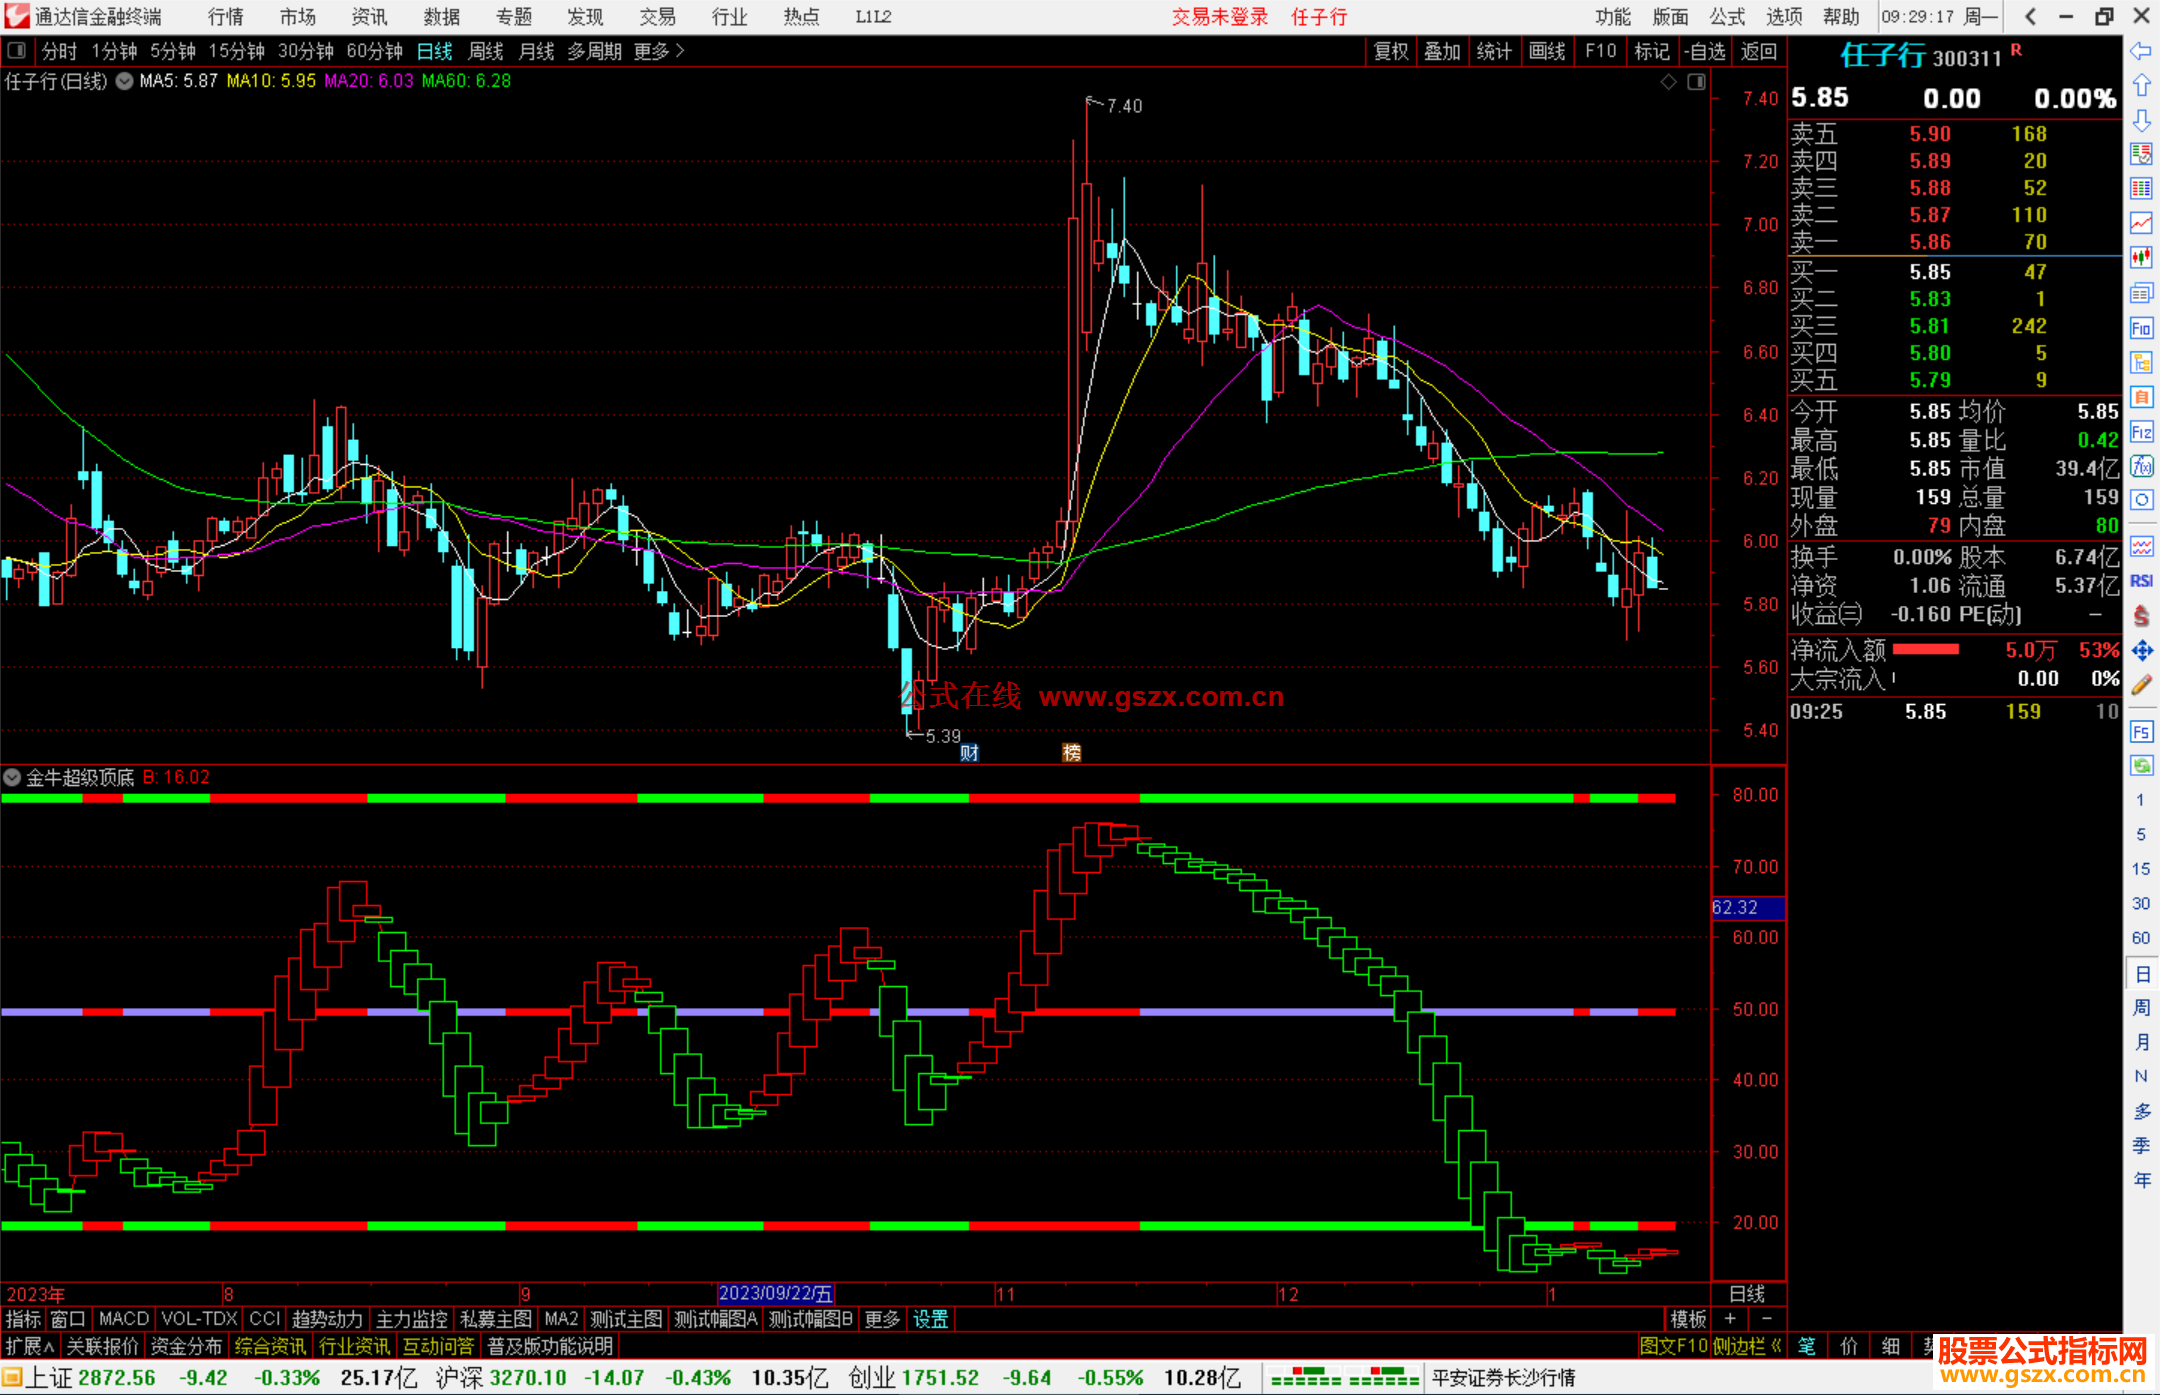This screenshot has height=1395, width=2160.
Task: Toggle the MA indicator circle button
Action: click(x=124, y=81)
